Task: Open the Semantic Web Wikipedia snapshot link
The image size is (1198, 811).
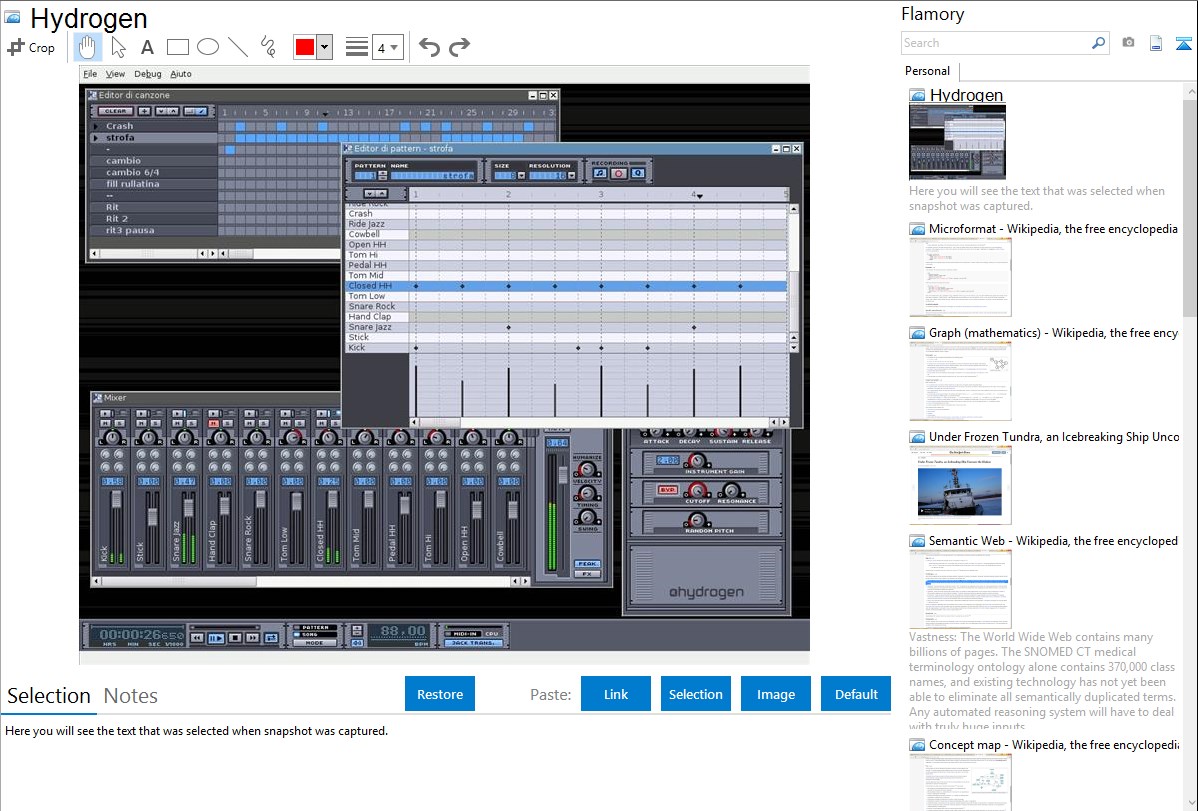Action: (1053, 541)
